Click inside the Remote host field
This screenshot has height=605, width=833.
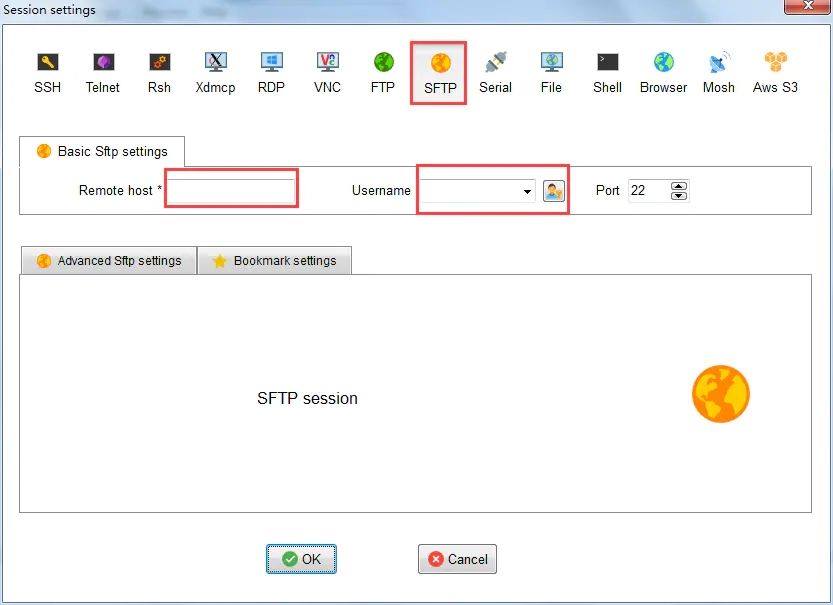231,188
